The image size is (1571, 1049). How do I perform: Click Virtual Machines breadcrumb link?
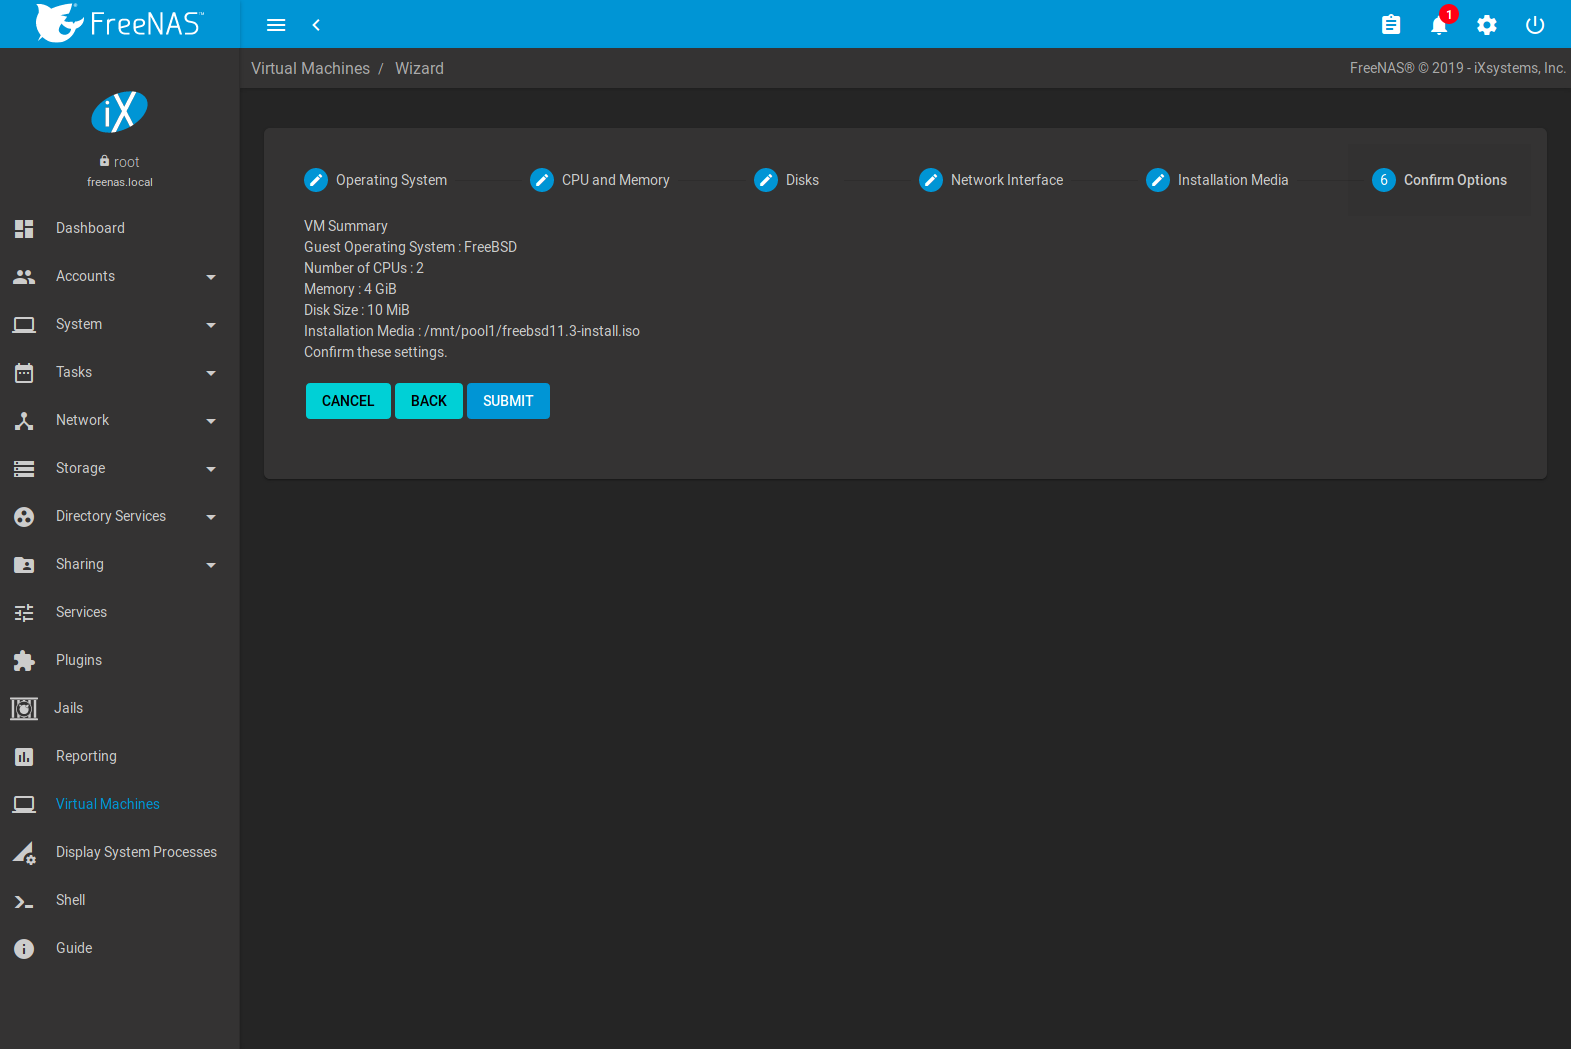click(x=310, y=68)
